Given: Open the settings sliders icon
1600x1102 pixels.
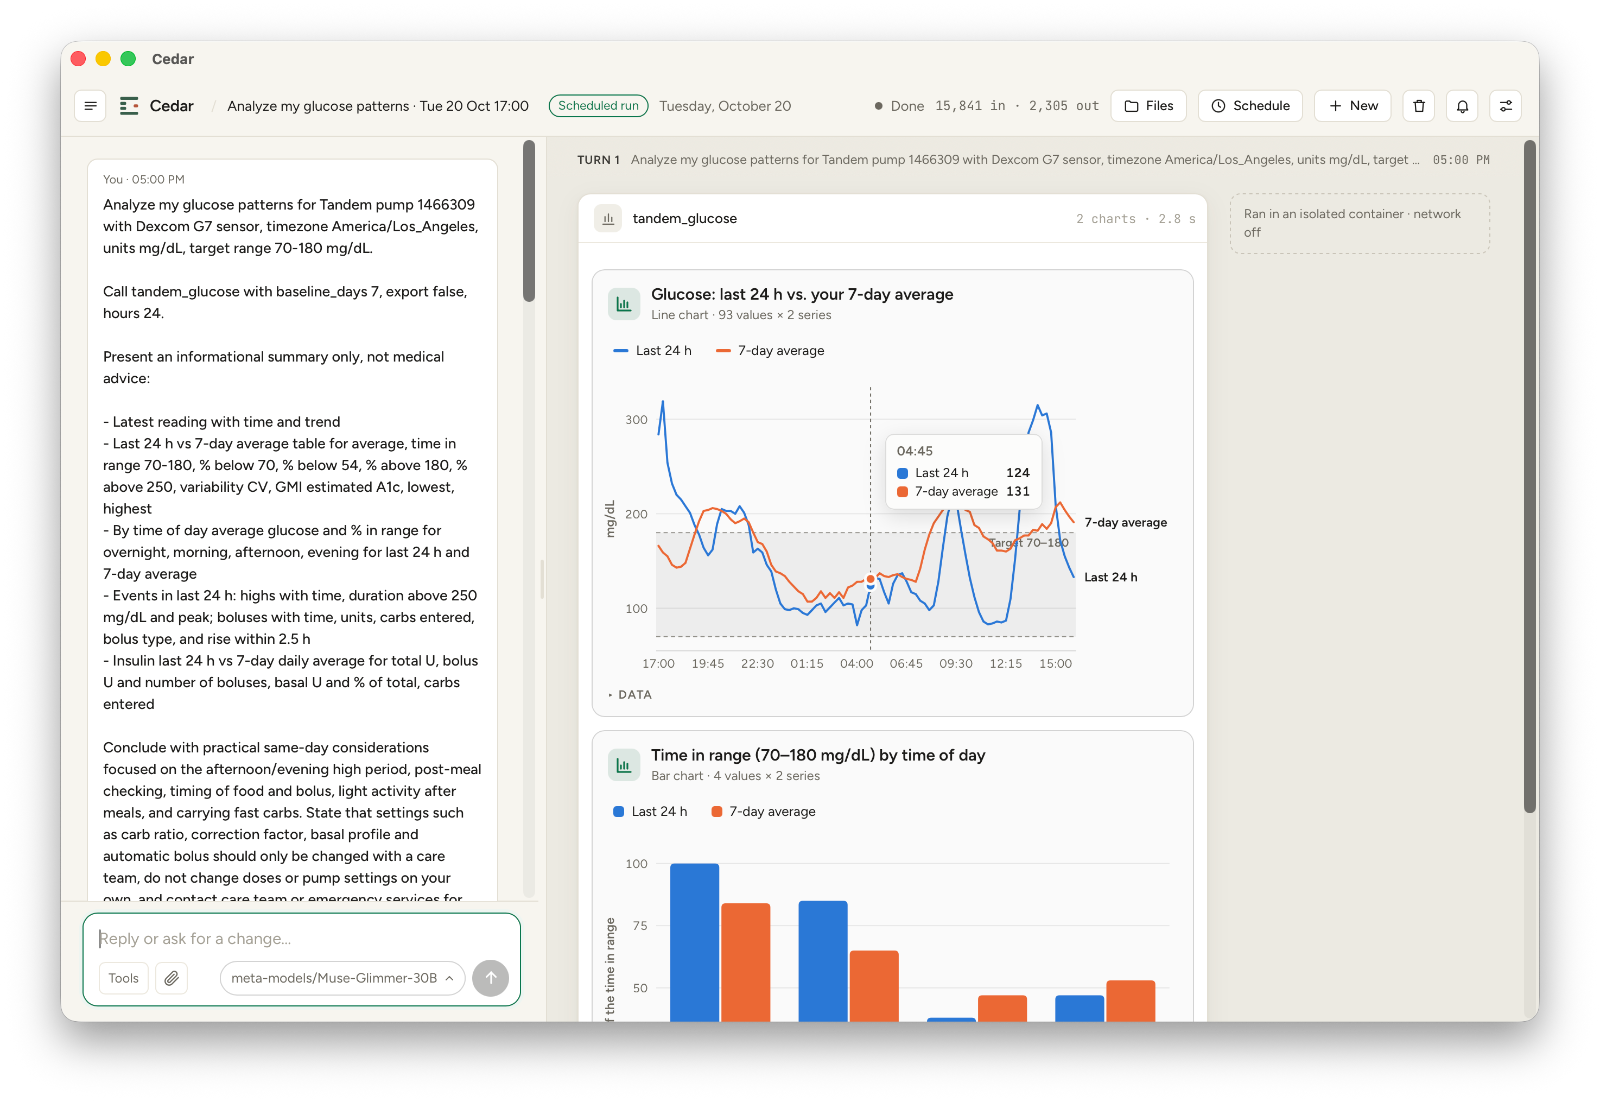Looking at the screenshot, I should pyautogui.click(x=1505, y=106).
